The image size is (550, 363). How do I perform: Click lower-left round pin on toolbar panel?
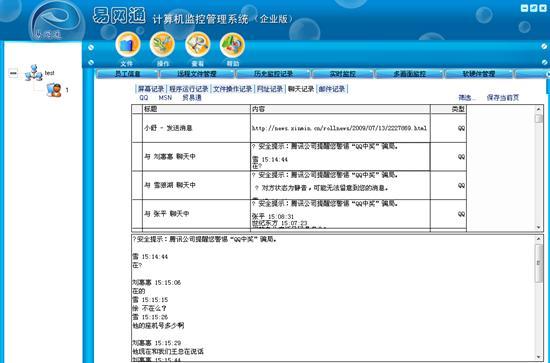coord(91,62)
